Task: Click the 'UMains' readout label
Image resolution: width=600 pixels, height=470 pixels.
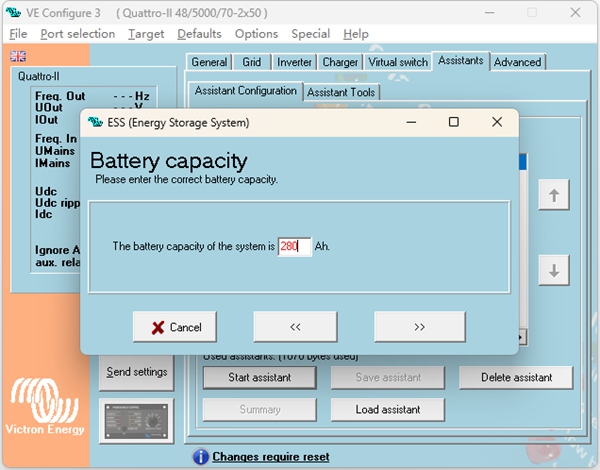Action: point(55,151)
